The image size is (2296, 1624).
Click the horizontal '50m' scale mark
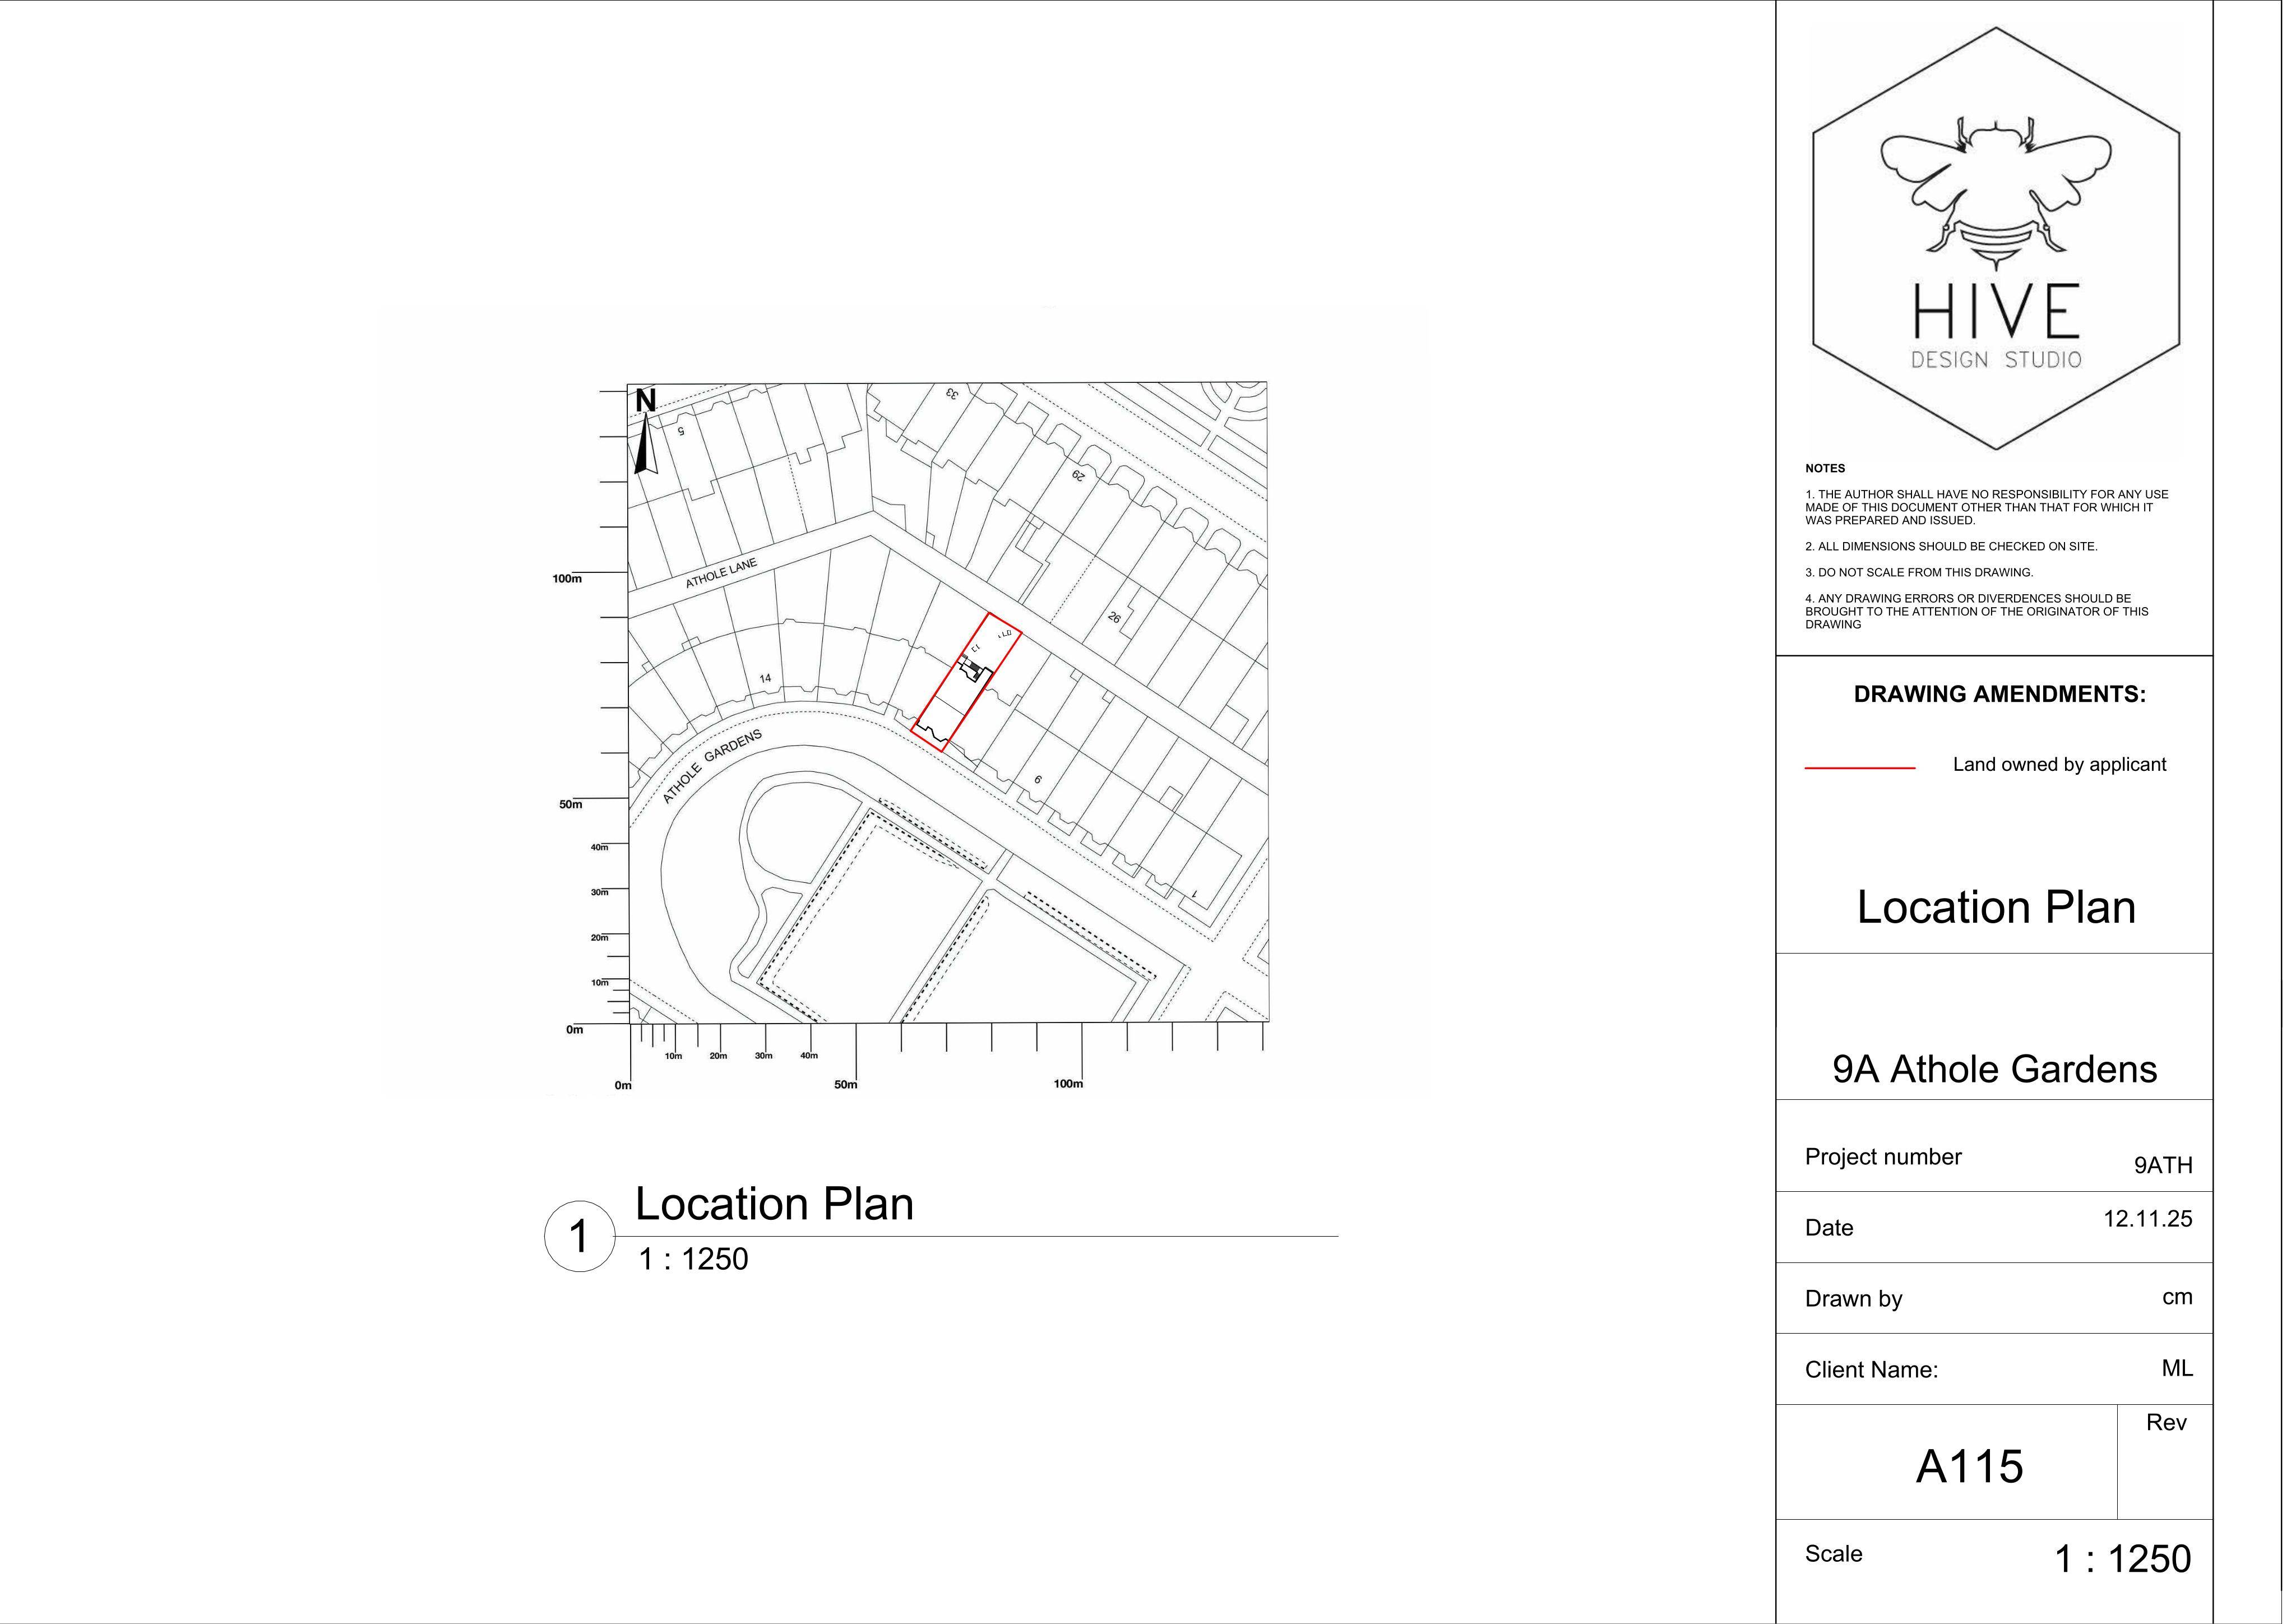coord(846,1085)
